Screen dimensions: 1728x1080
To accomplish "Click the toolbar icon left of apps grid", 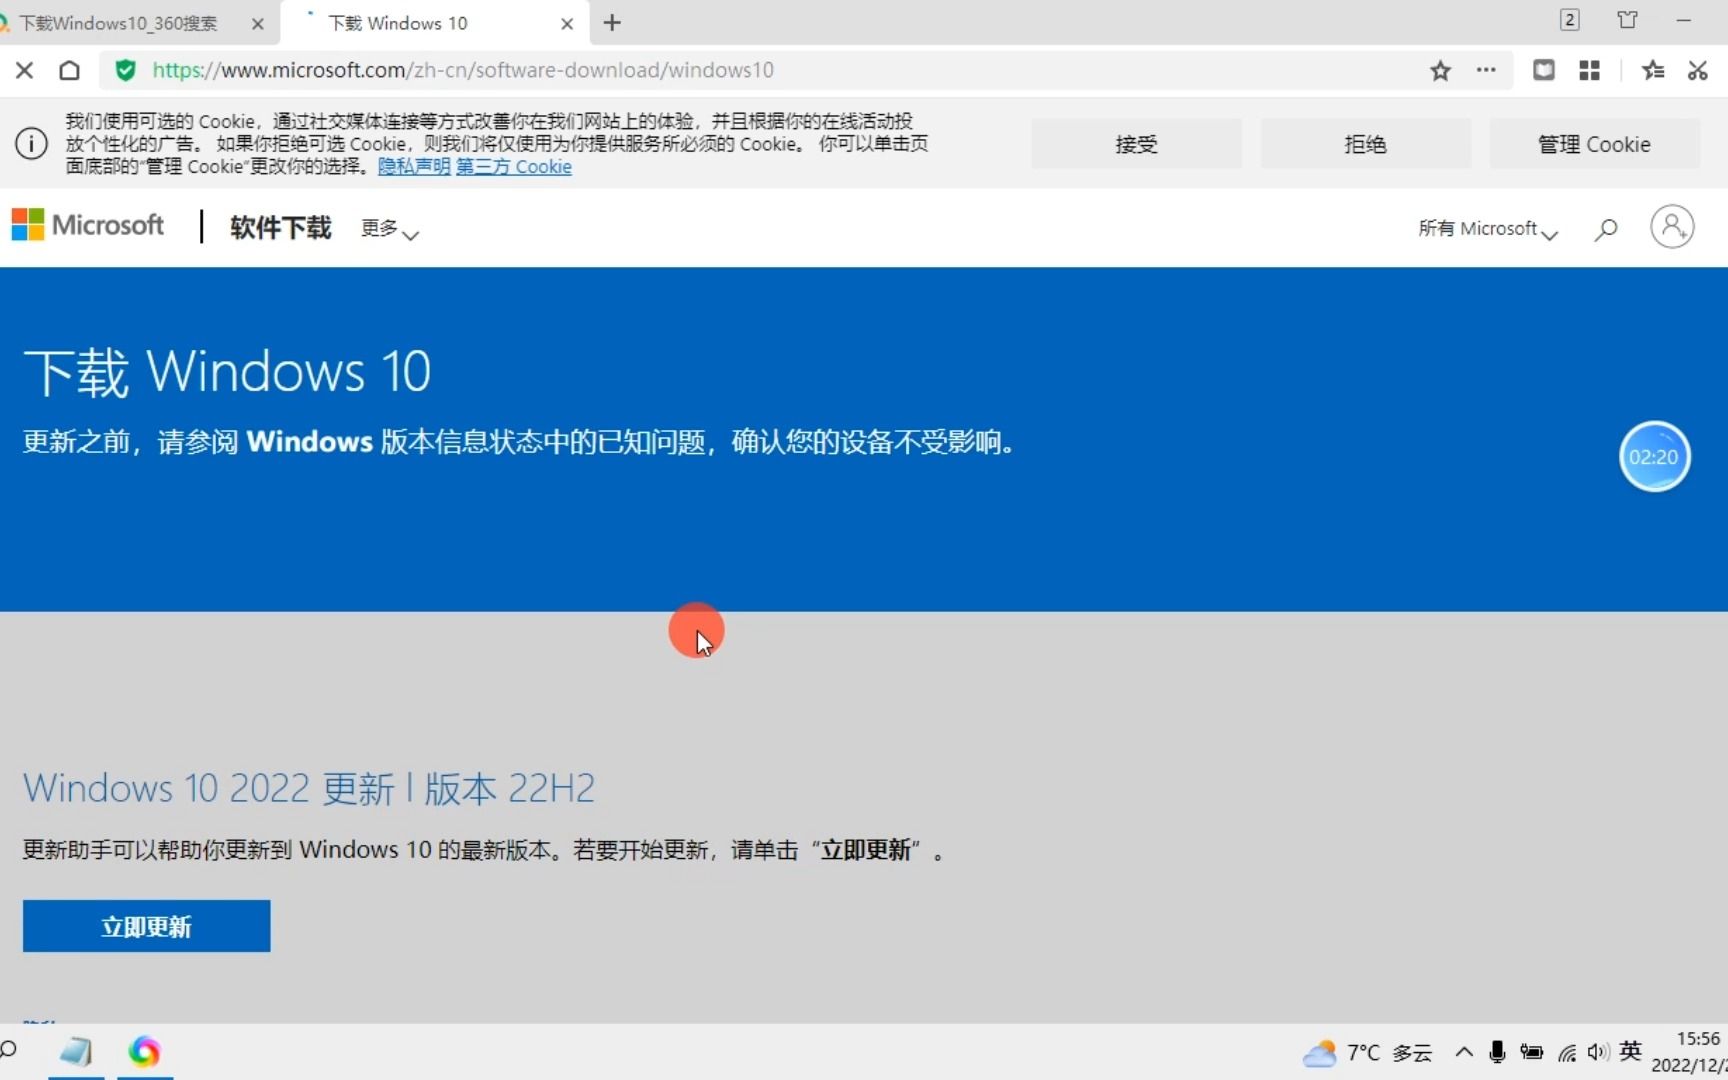I will point(1544,70).
